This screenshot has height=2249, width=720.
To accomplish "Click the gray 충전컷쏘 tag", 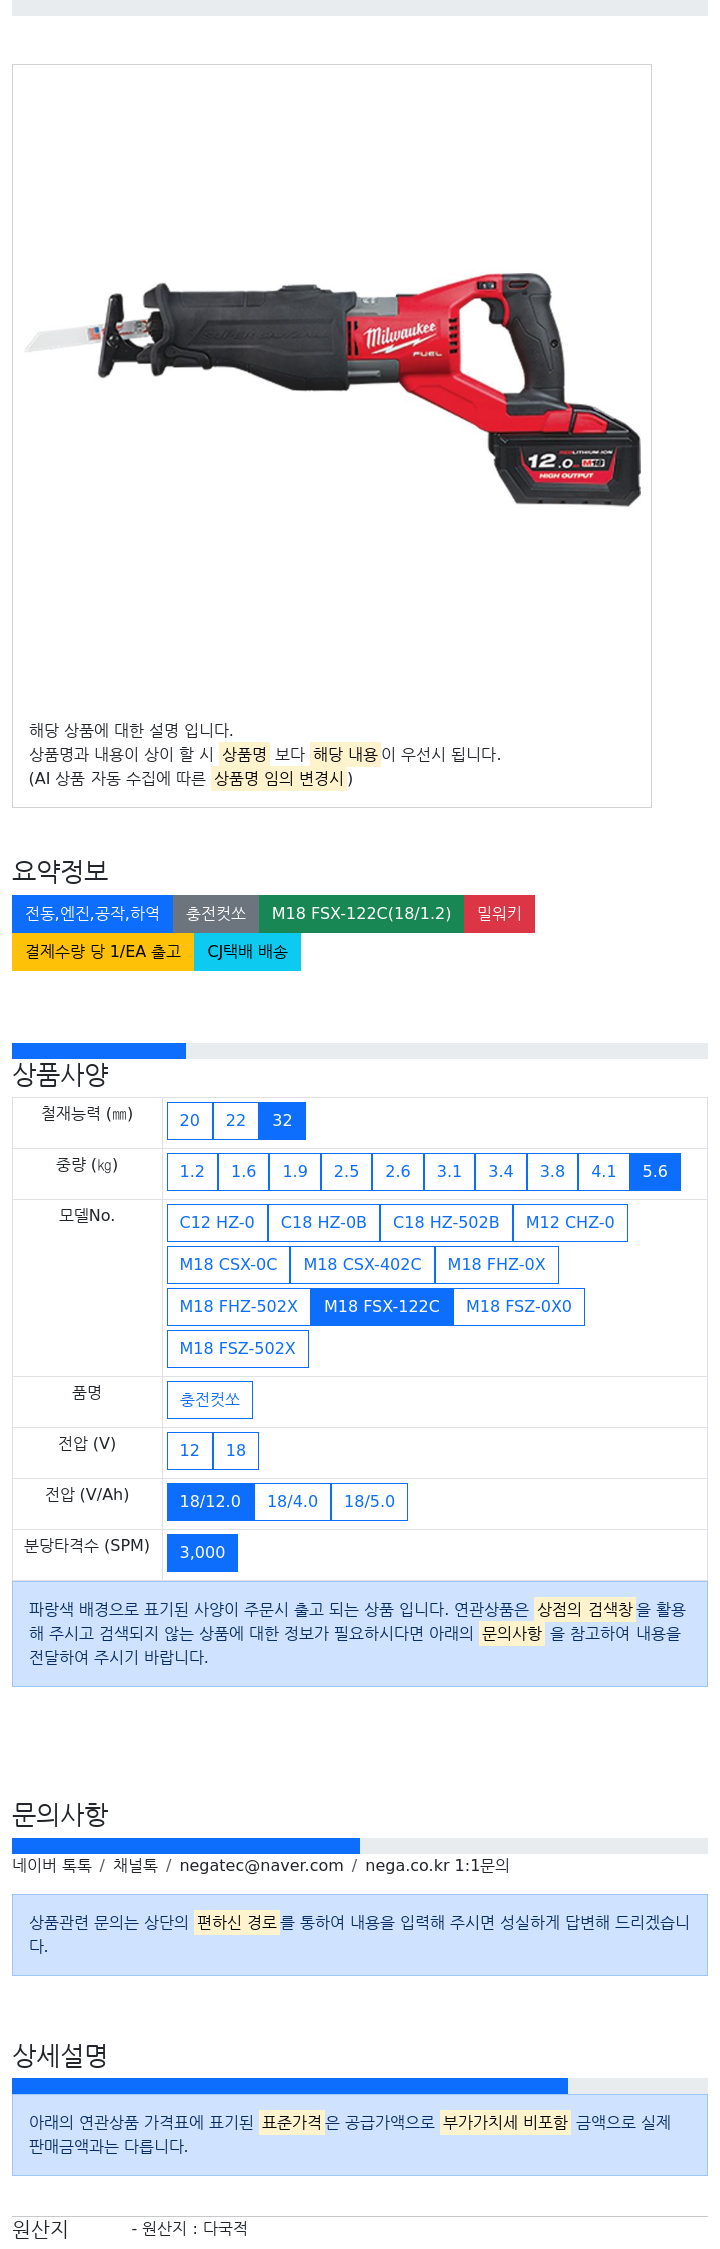I will click(216, 914).
